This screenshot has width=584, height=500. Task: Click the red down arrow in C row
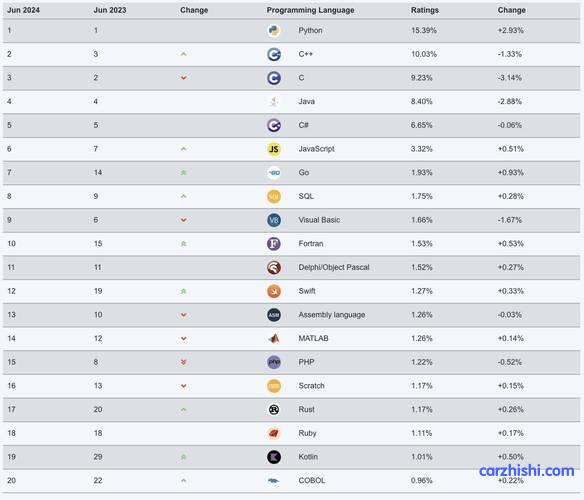point(183,78)
